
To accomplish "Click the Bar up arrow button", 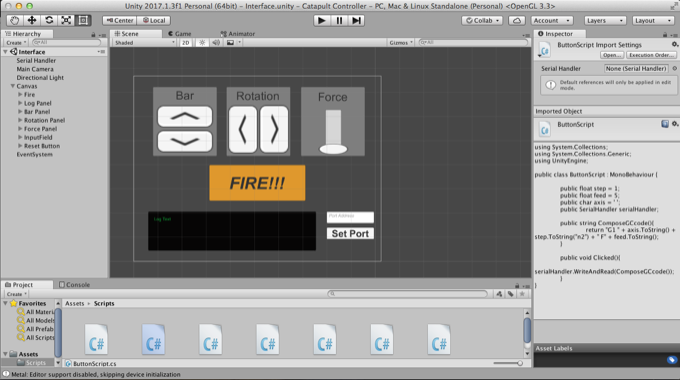I will pos(185,117).
